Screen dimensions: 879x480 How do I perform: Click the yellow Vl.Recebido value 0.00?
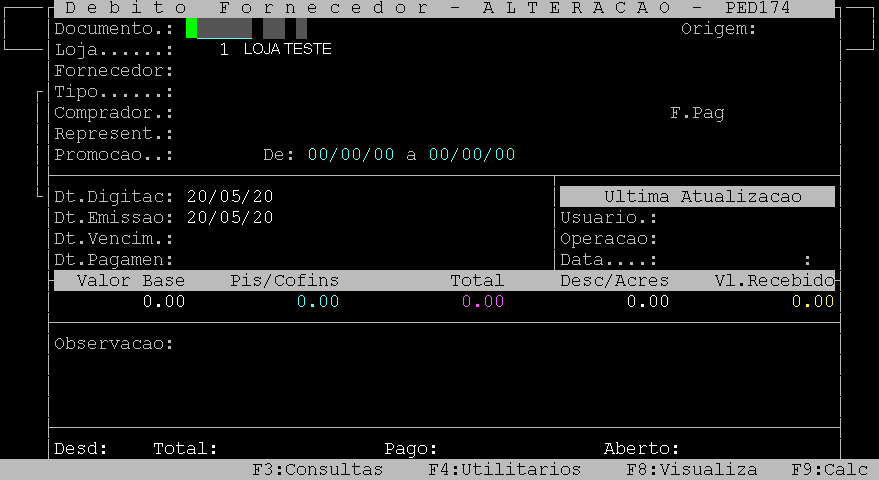tap(813, 302)
